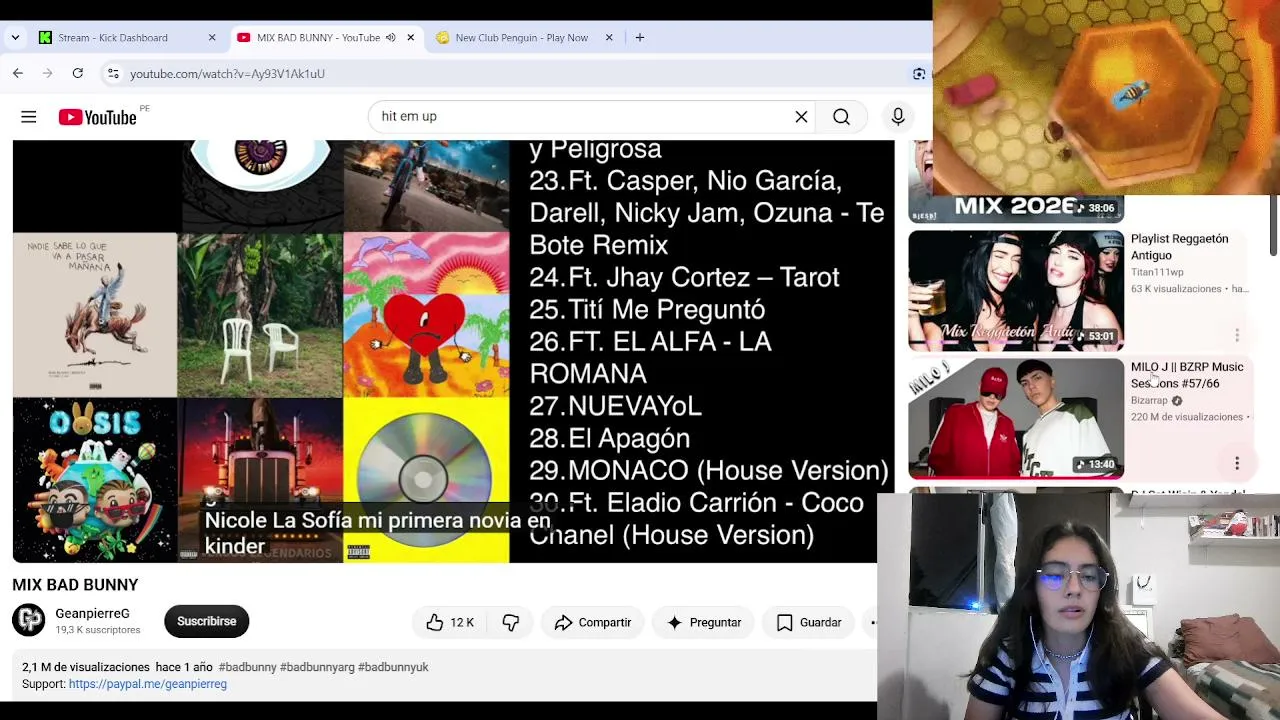Start voice search with microphone
Image resolution: width=1280 pixels, height=720 pixels.
898,117
